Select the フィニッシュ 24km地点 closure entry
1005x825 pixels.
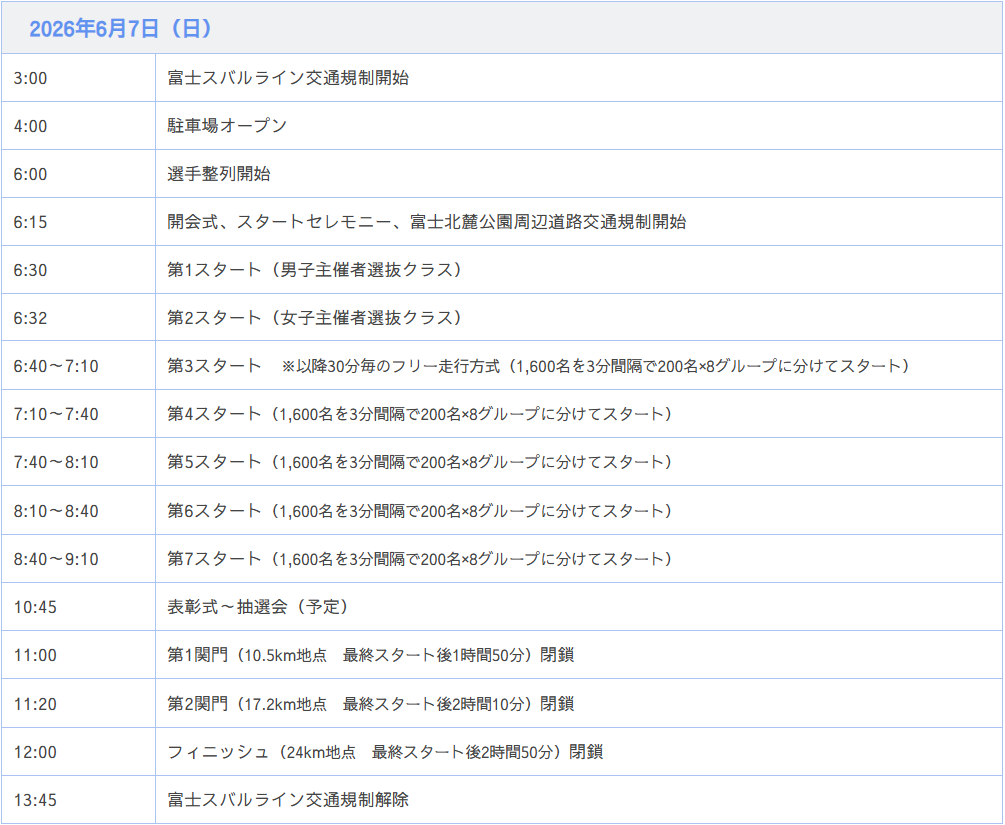coord(385,752)
